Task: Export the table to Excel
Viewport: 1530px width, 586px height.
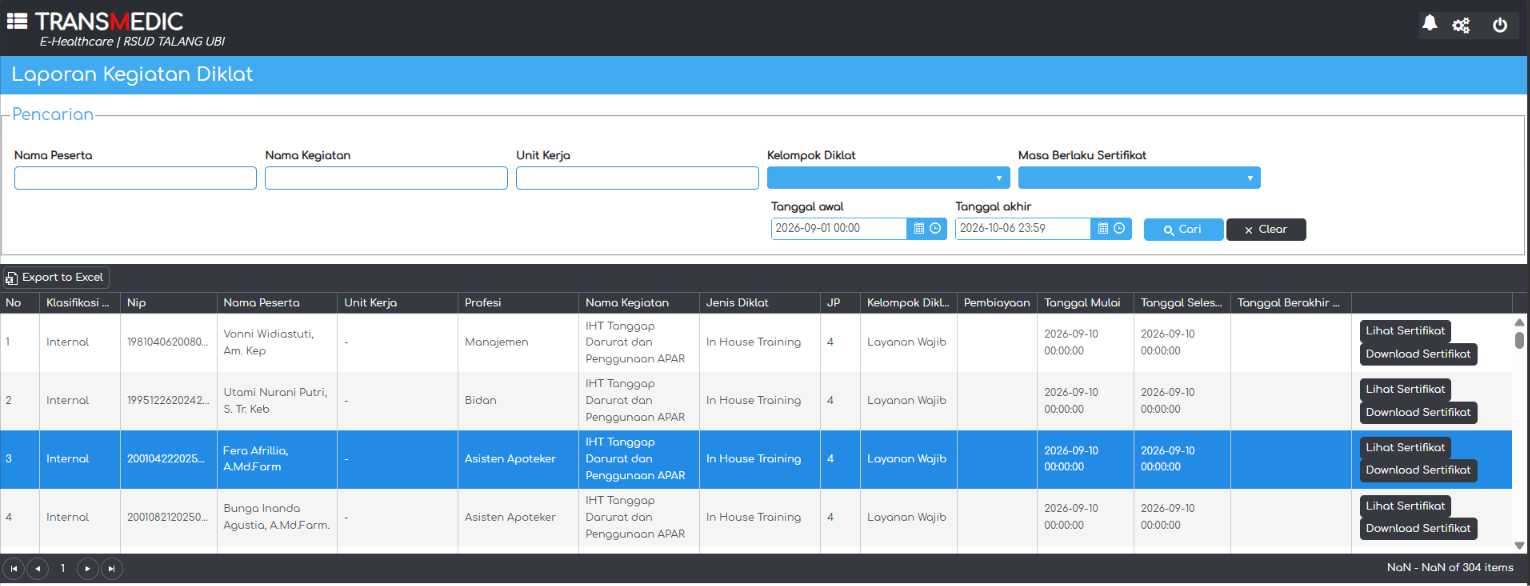Action: 55,278
